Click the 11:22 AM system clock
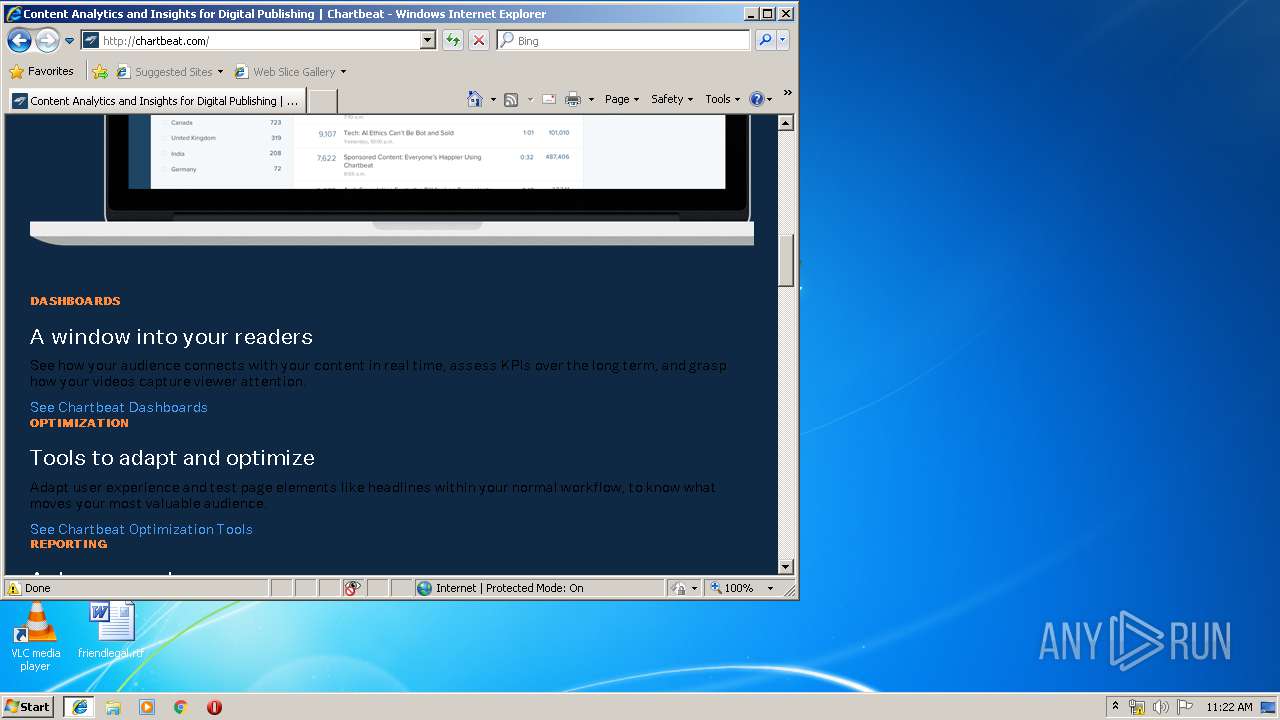 pos(1229,707)
